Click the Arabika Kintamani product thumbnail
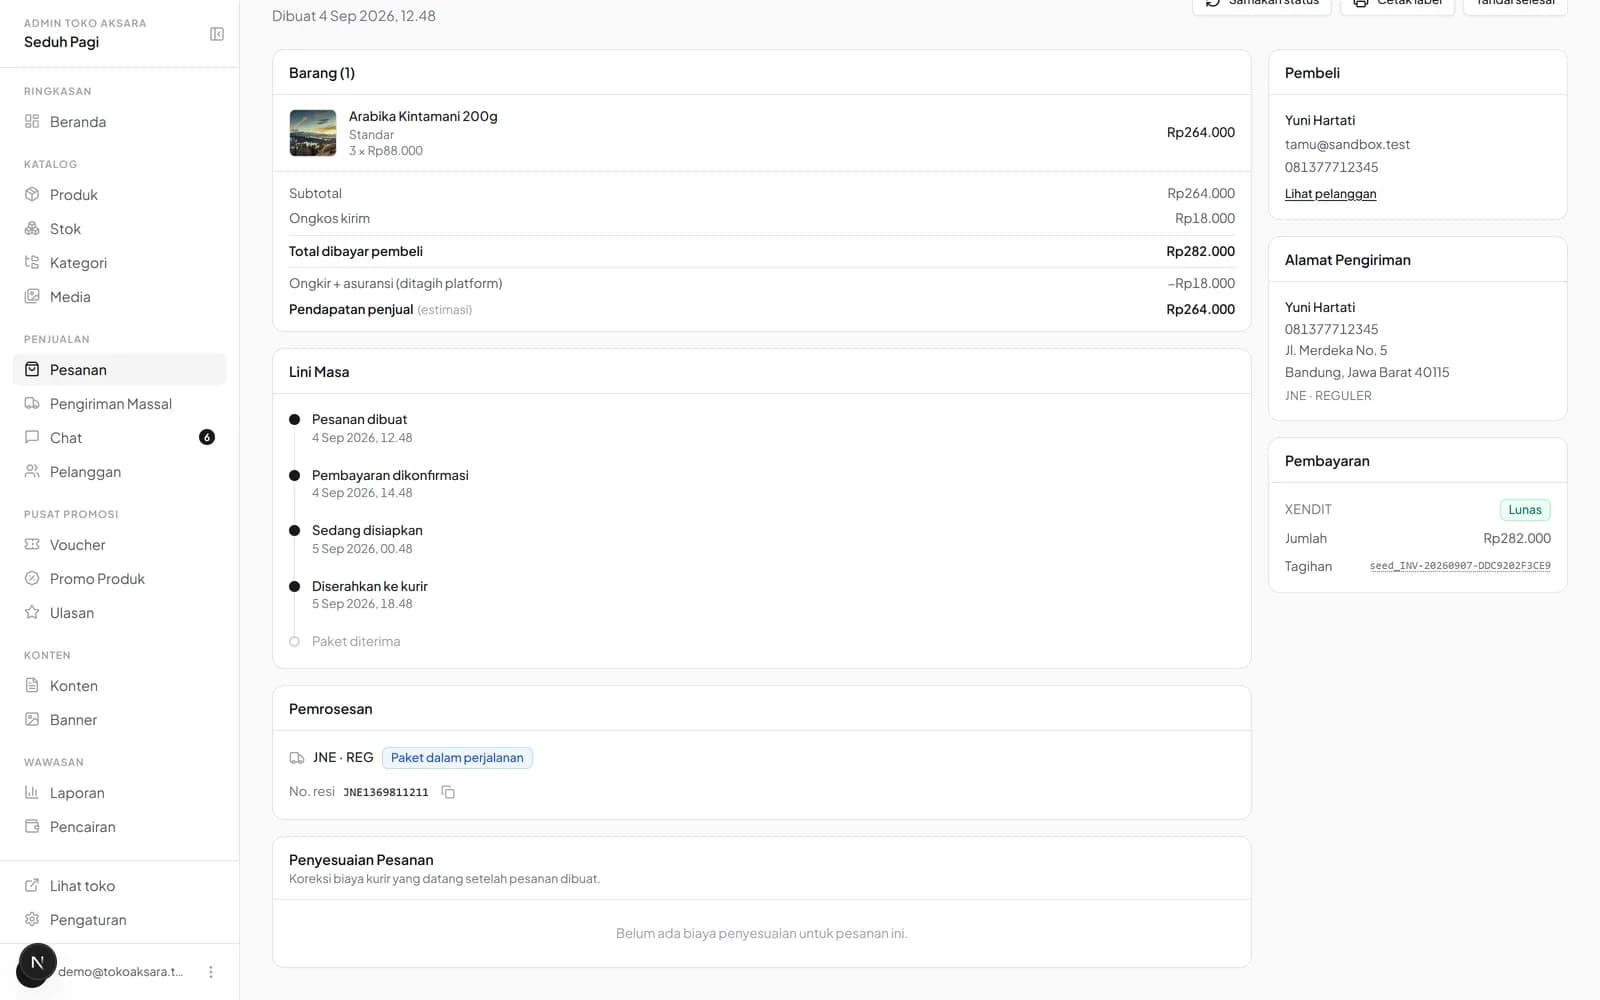The image size is (1600, 1000). 313,133
